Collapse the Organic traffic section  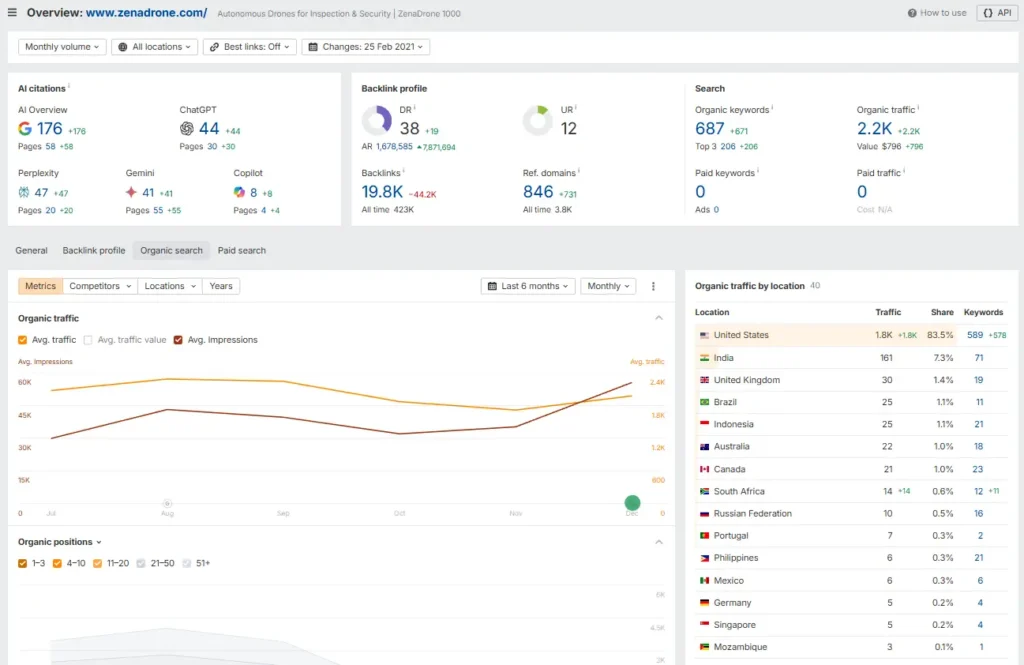pos(659,317)
